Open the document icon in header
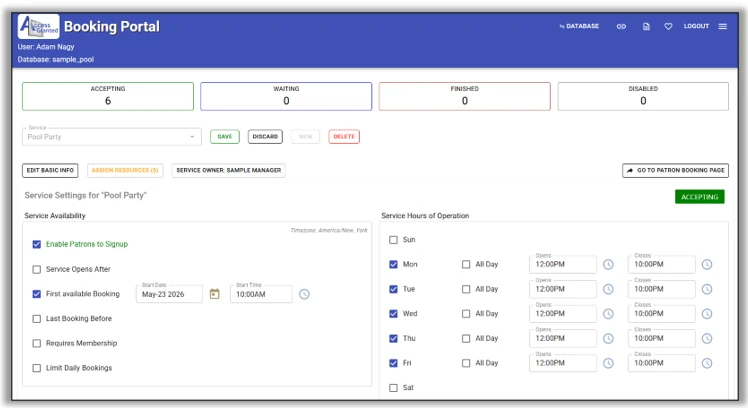Viewport: 748px width, 408px height. [646, 26]
